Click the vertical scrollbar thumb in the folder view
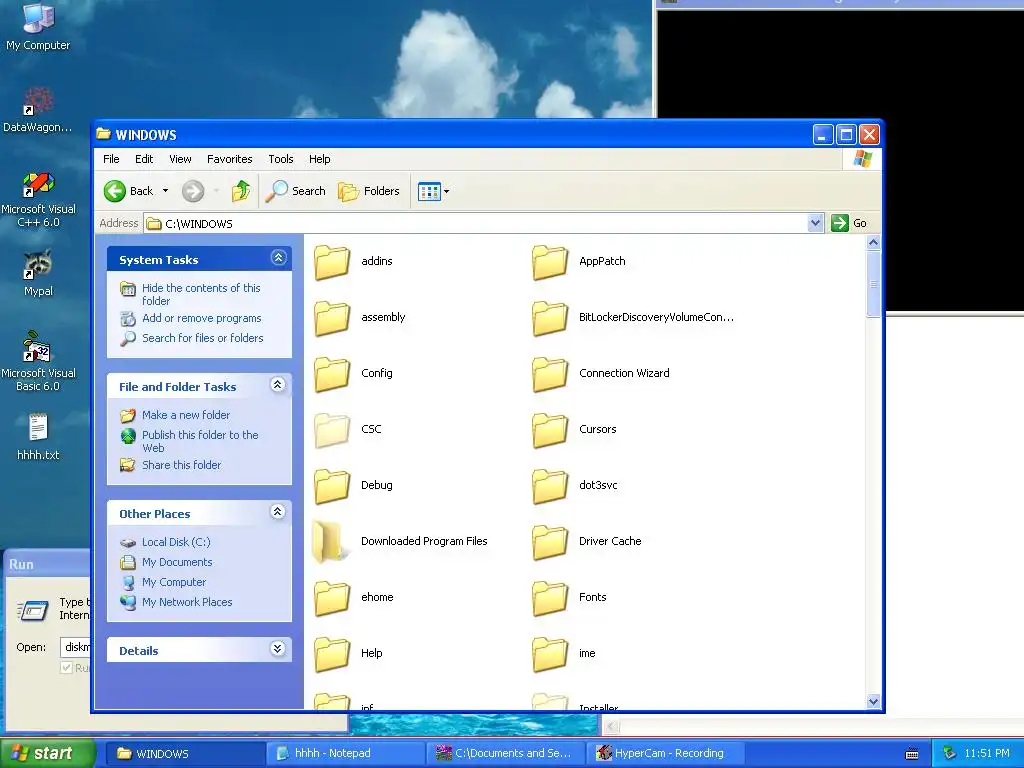The image size is (1024, 768). click(x=873, y=284)
